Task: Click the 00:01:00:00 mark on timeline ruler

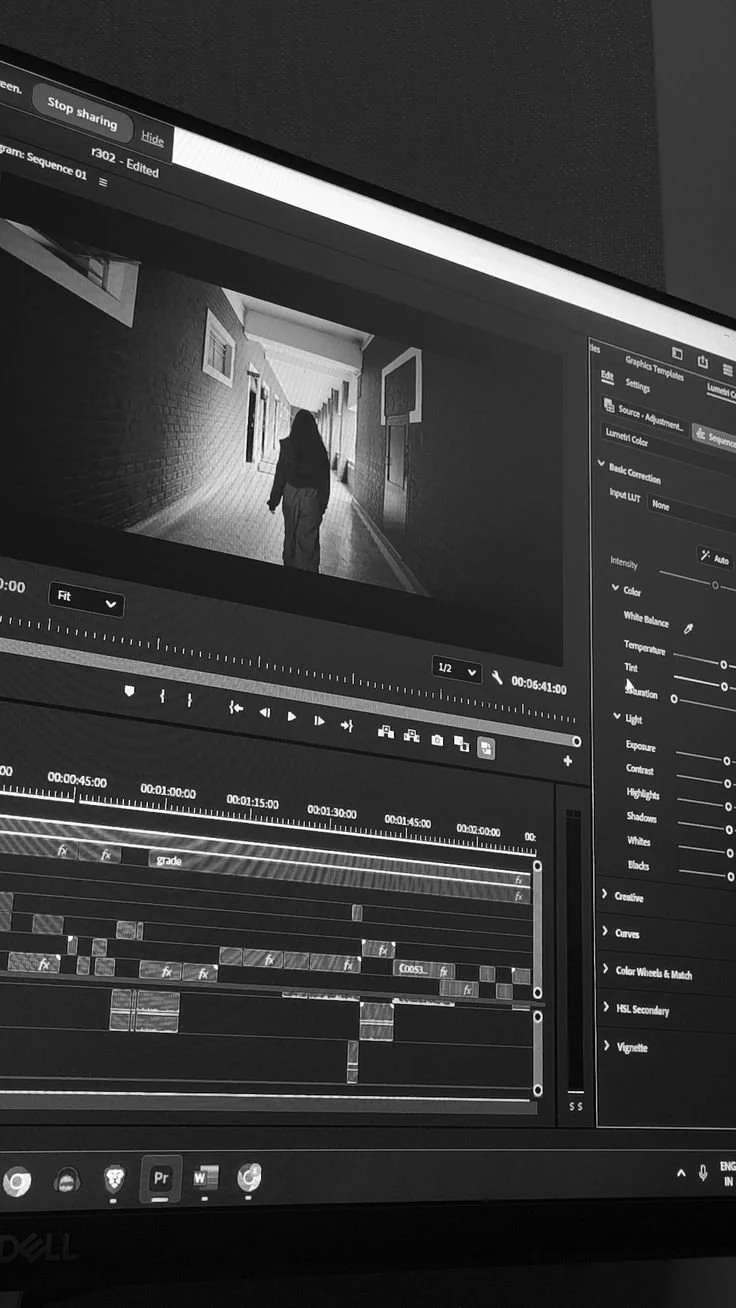Action: (168, 791)
